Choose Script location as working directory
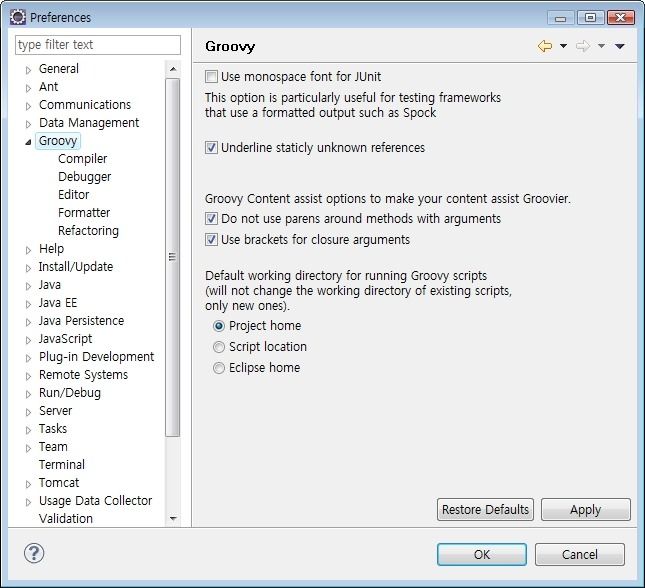The height and width of the screenshot is (588, 645). point(218,347)
